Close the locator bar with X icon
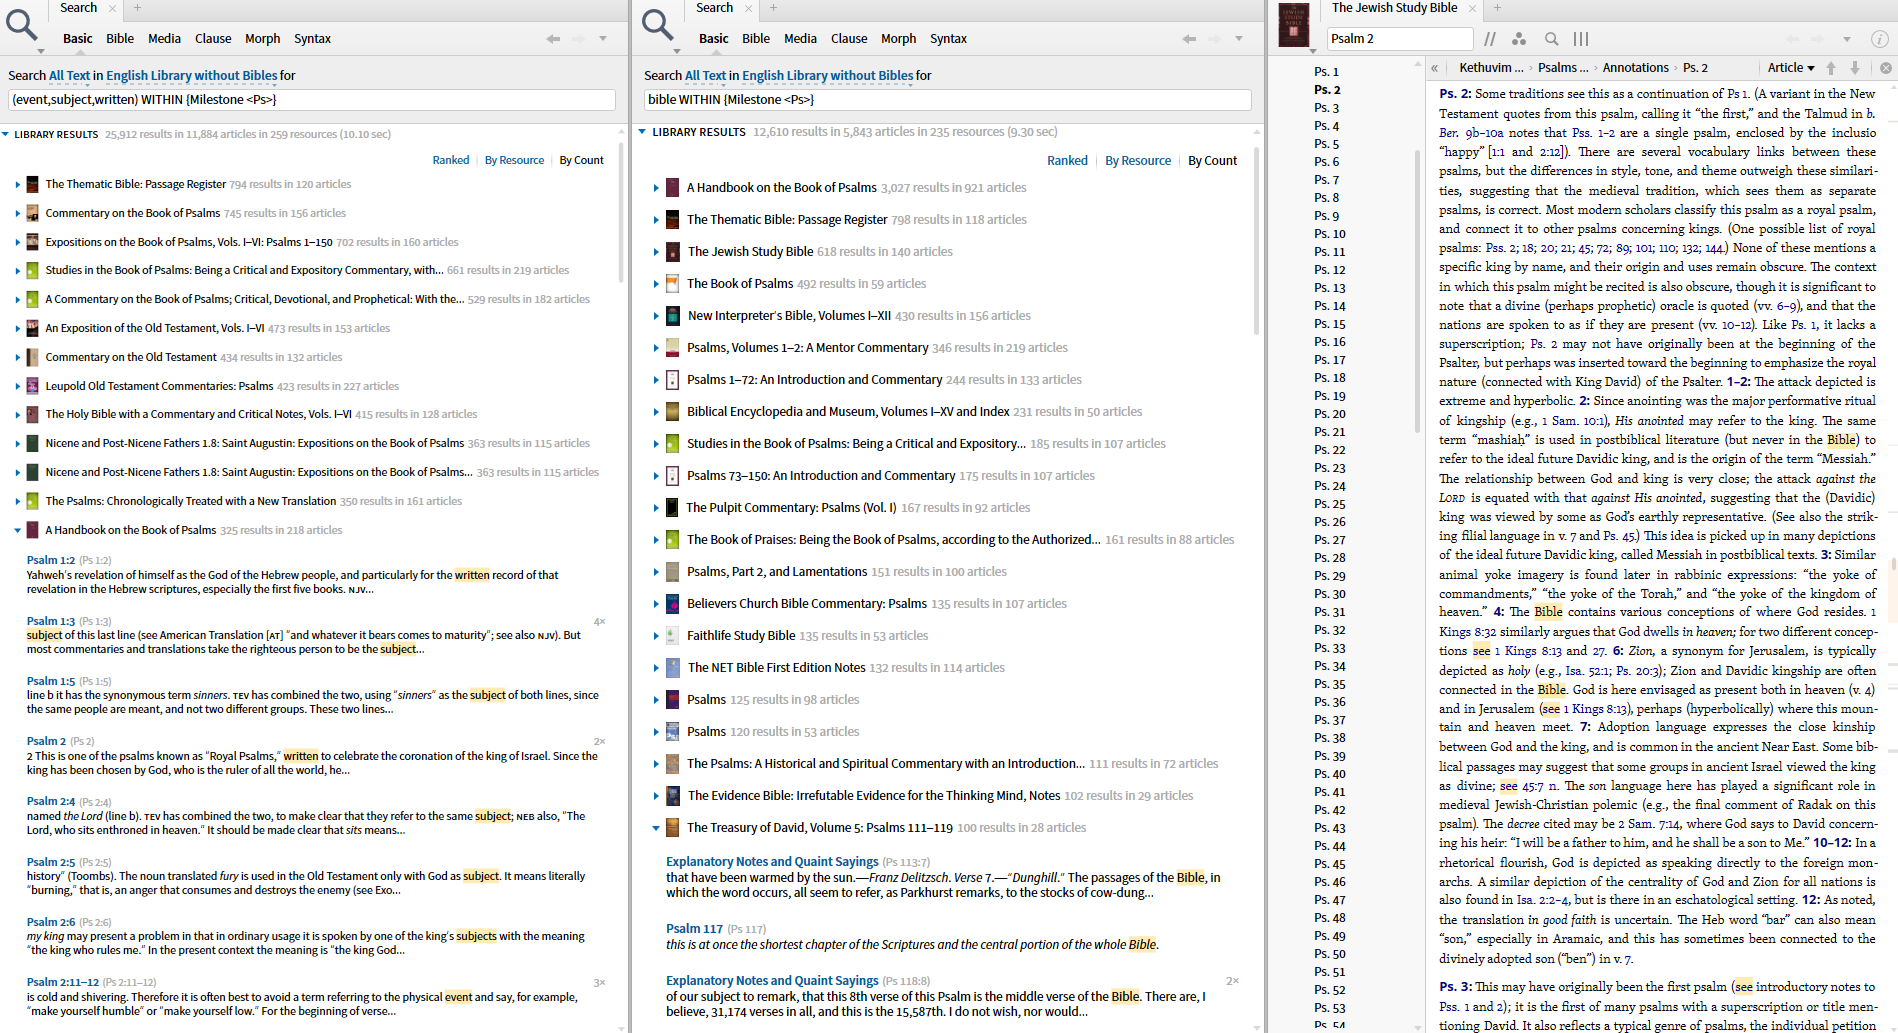 1885,68
